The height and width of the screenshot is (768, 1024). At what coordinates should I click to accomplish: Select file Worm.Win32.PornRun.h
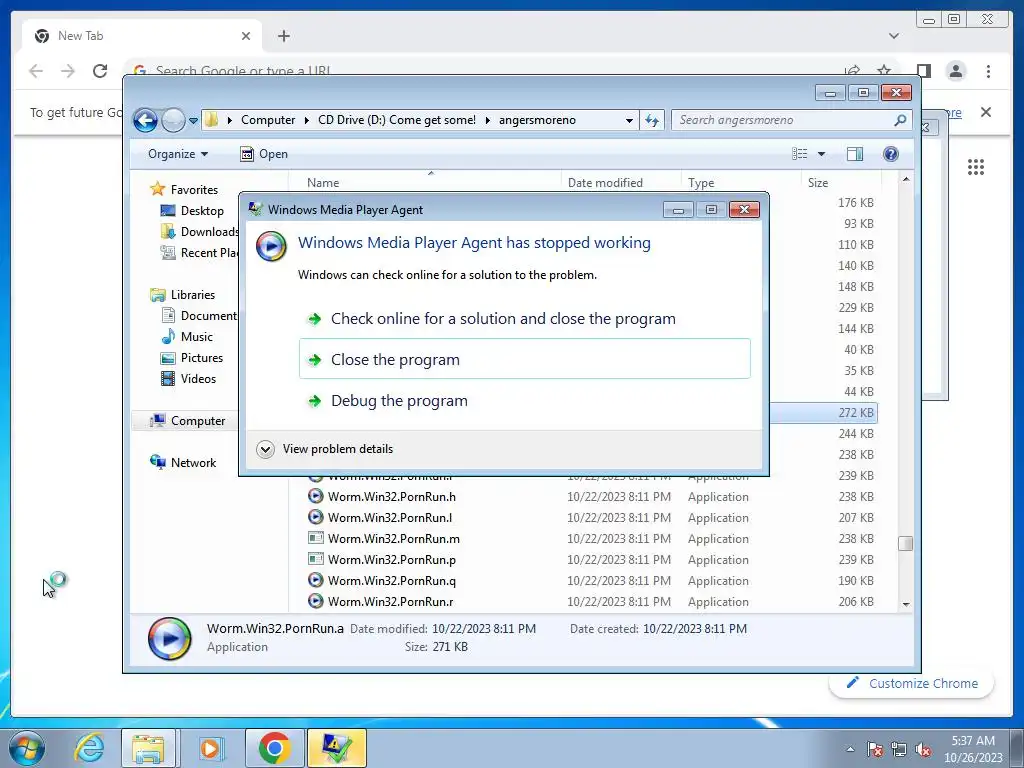tap(392, 497)
